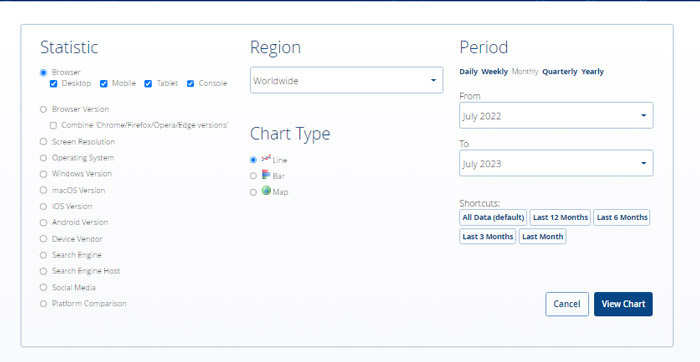Toggle the Console checkbox
This screenshot has height=362, width=700.
point(191,83)
